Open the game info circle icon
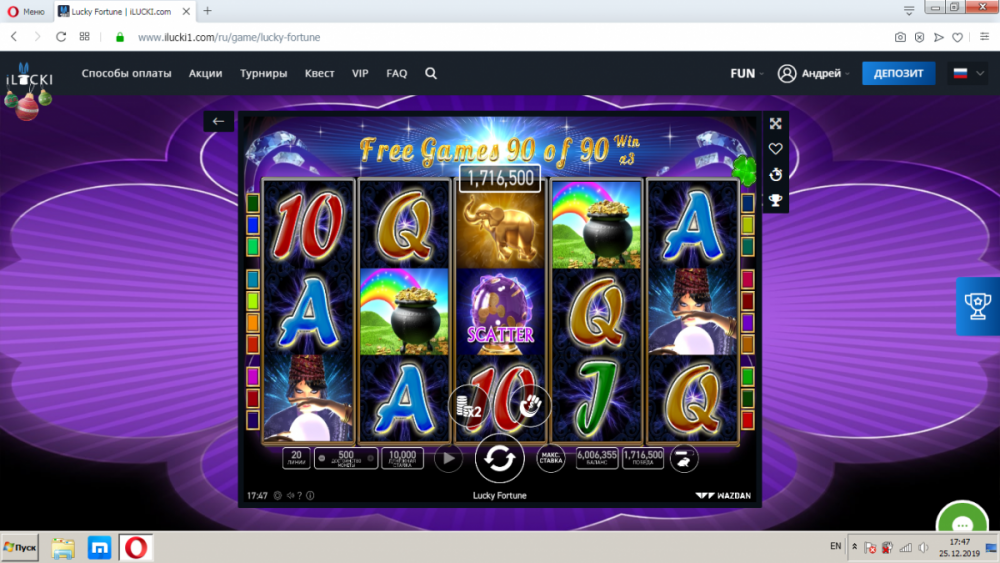 pyautogui.click(x=310, y=495)
